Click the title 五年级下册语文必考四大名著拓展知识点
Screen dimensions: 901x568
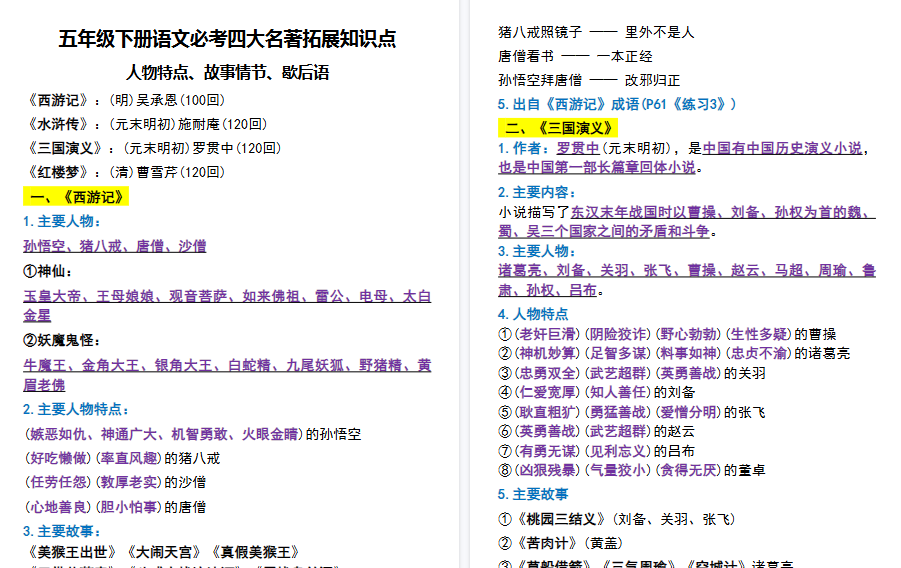pyautogui.click(x=227, y=39)
